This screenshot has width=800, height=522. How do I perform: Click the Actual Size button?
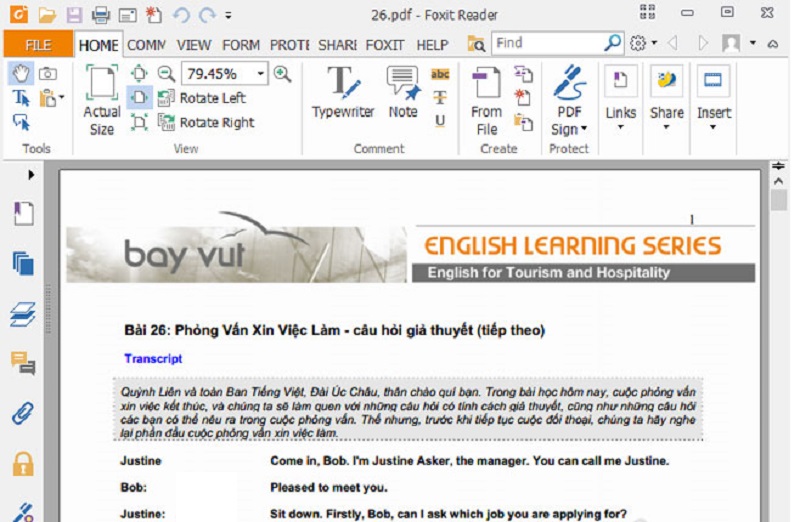[102, 101]
